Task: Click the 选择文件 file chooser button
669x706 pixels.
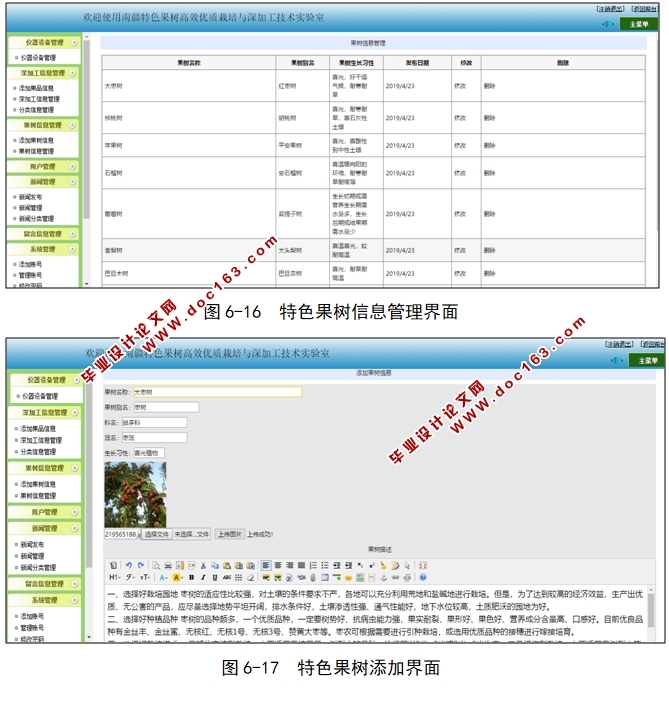Action: coord(157,534)
